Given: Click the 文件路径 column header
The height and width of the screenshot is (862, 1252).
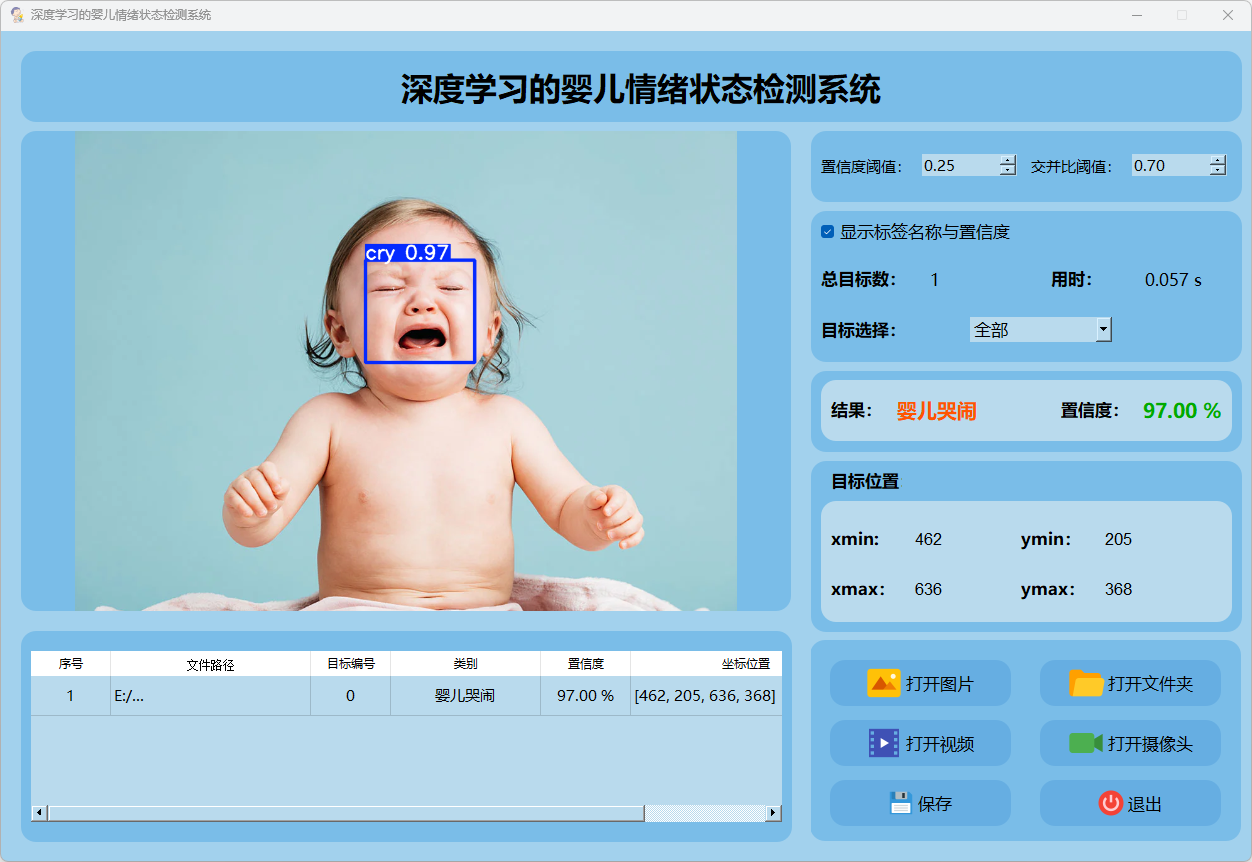Looking at the screenshot, I should [210, 664].
